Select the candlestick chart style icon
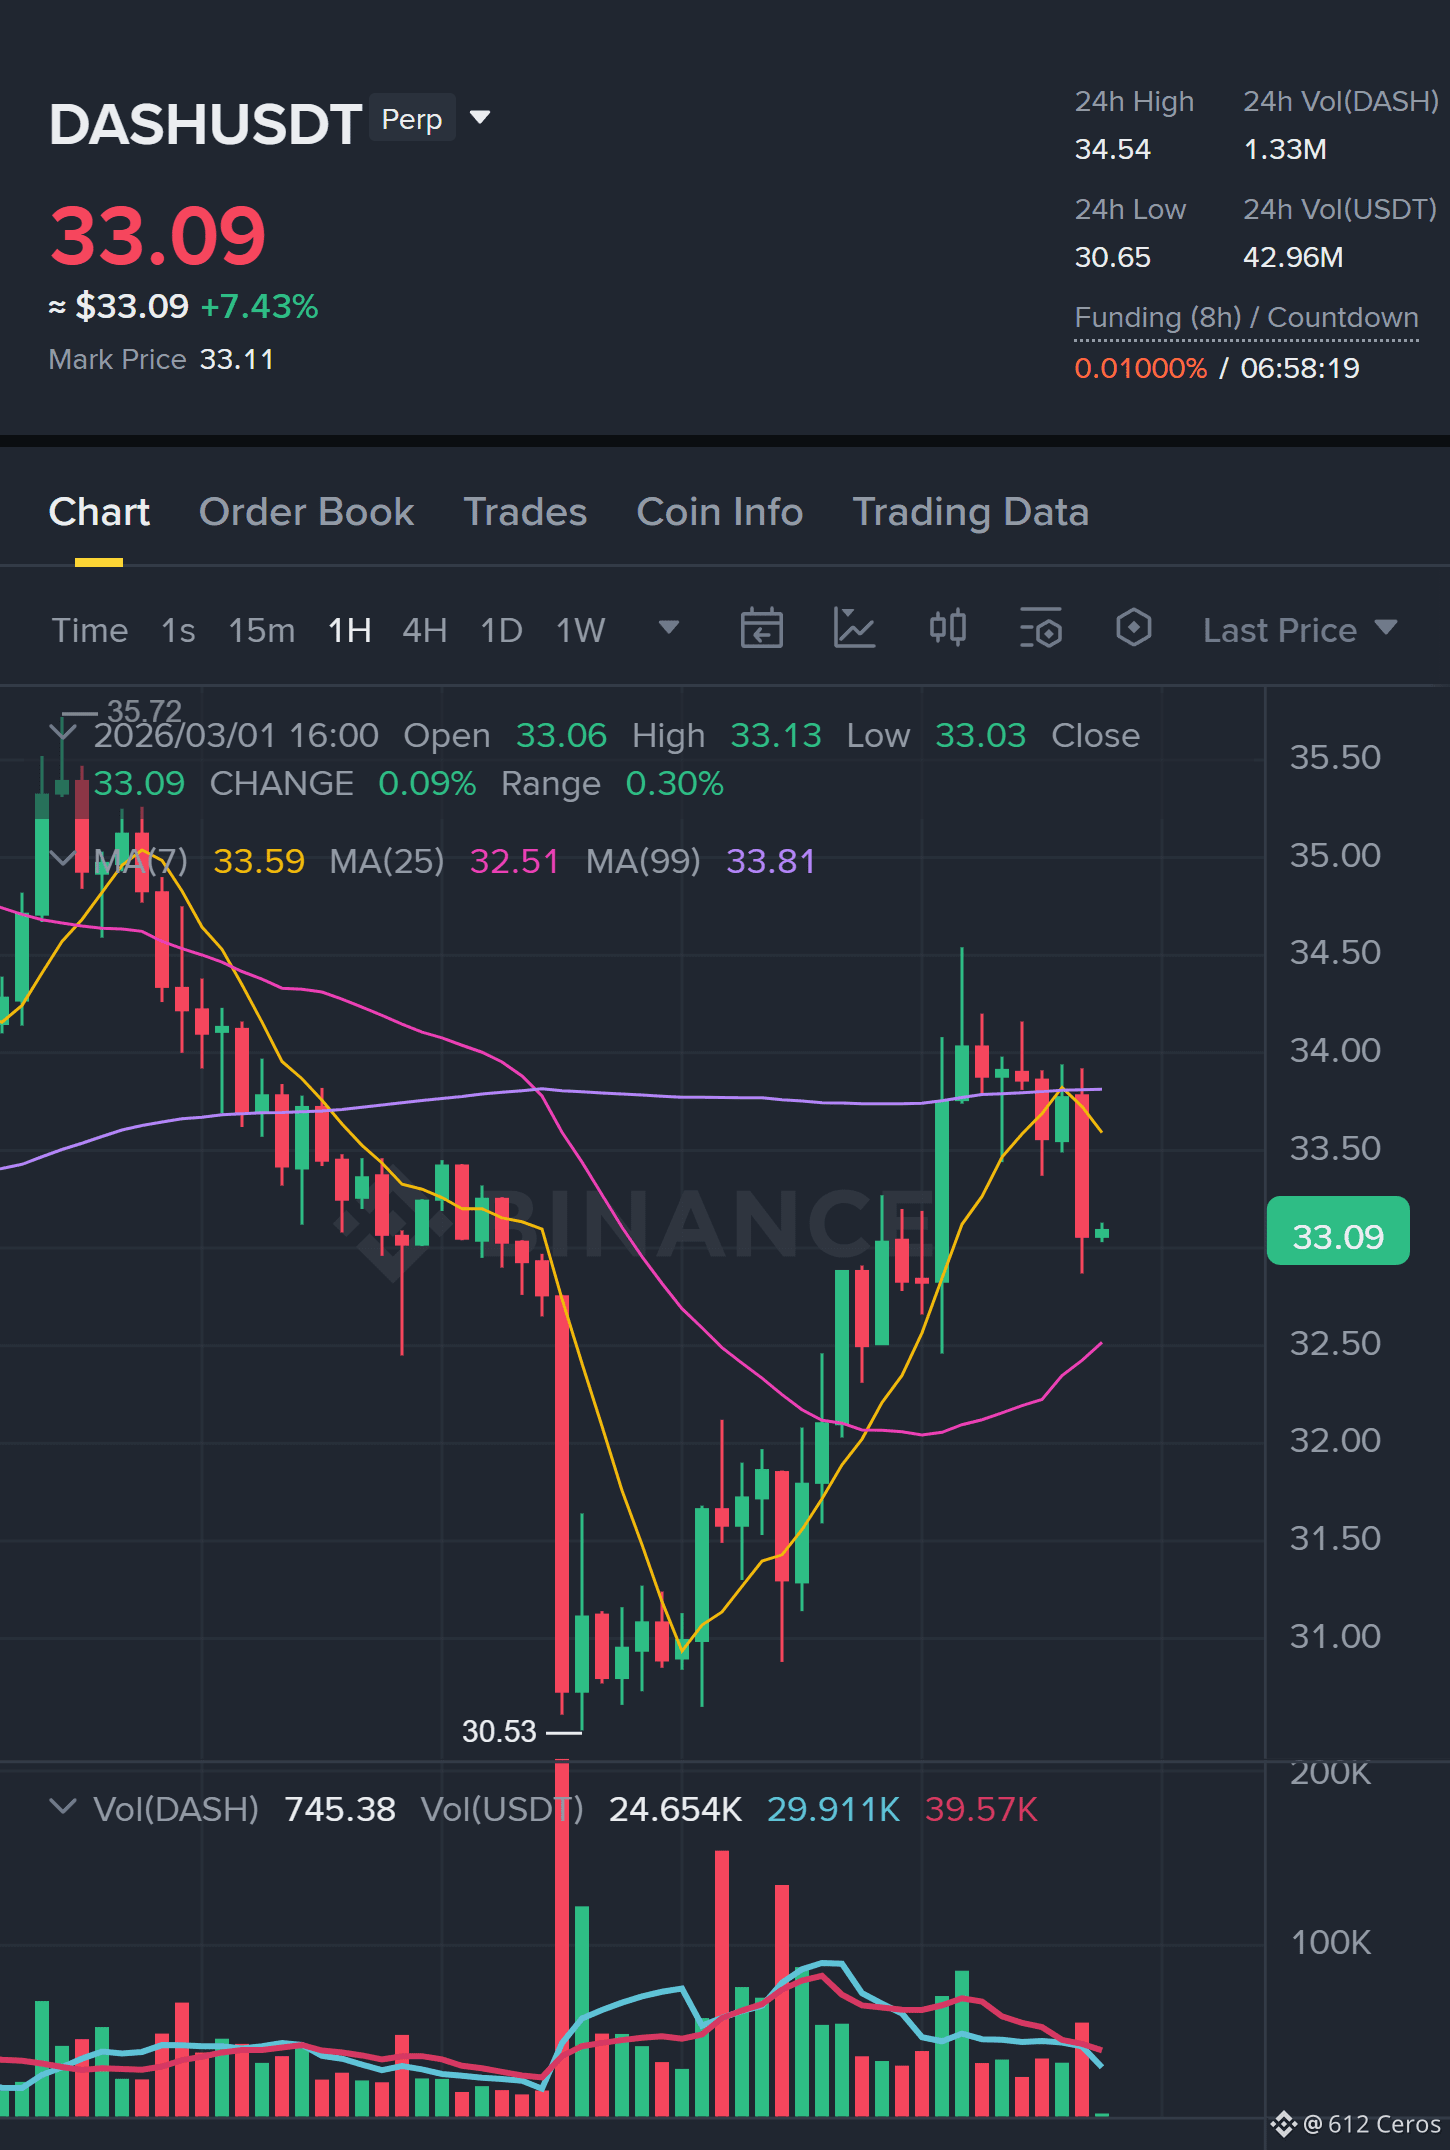 tap(947, 629)
